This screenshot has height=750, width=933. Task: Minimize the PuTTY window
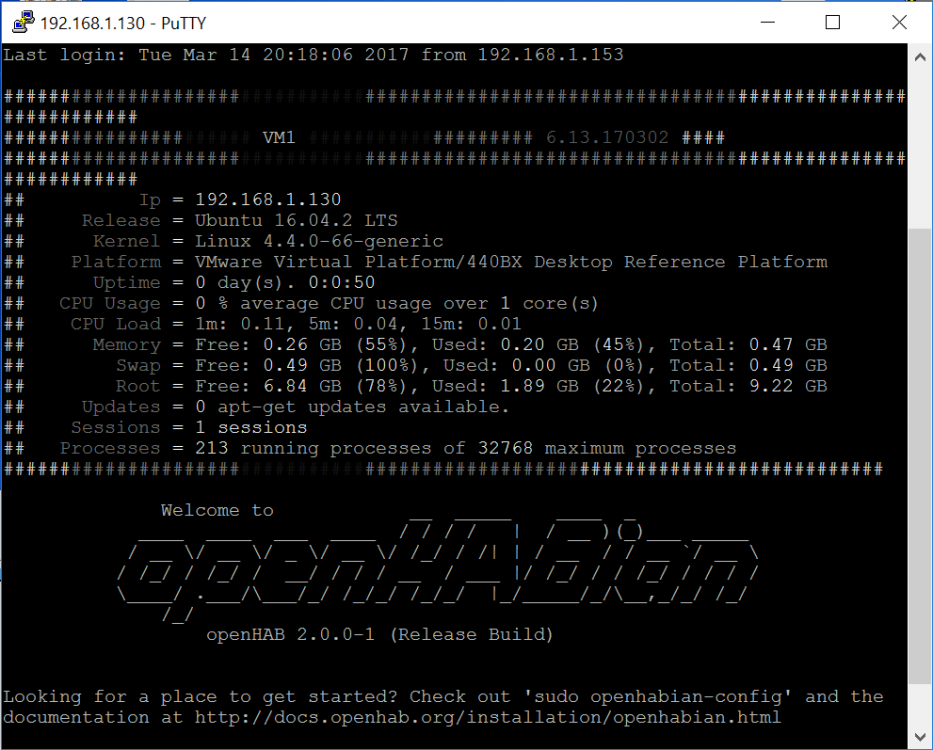click(x=768, y=22)
